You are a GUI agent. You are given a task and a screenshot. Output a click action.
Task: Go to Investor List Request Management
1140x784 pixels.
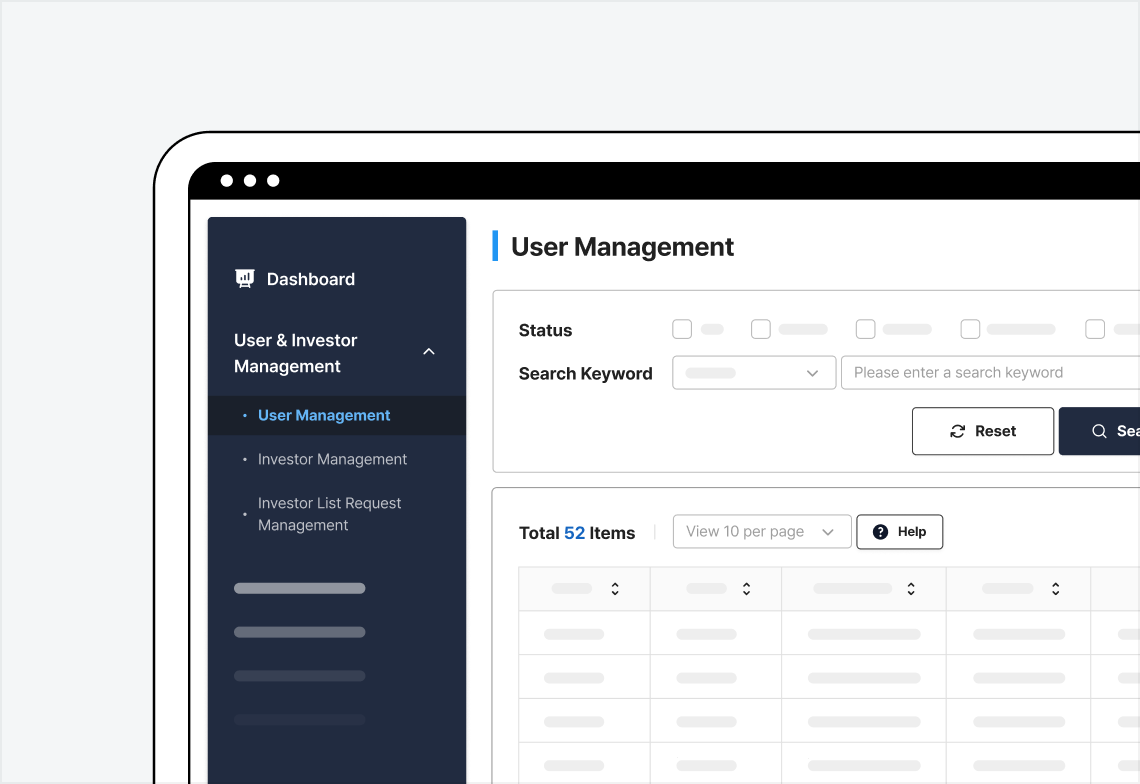point(329,514)
